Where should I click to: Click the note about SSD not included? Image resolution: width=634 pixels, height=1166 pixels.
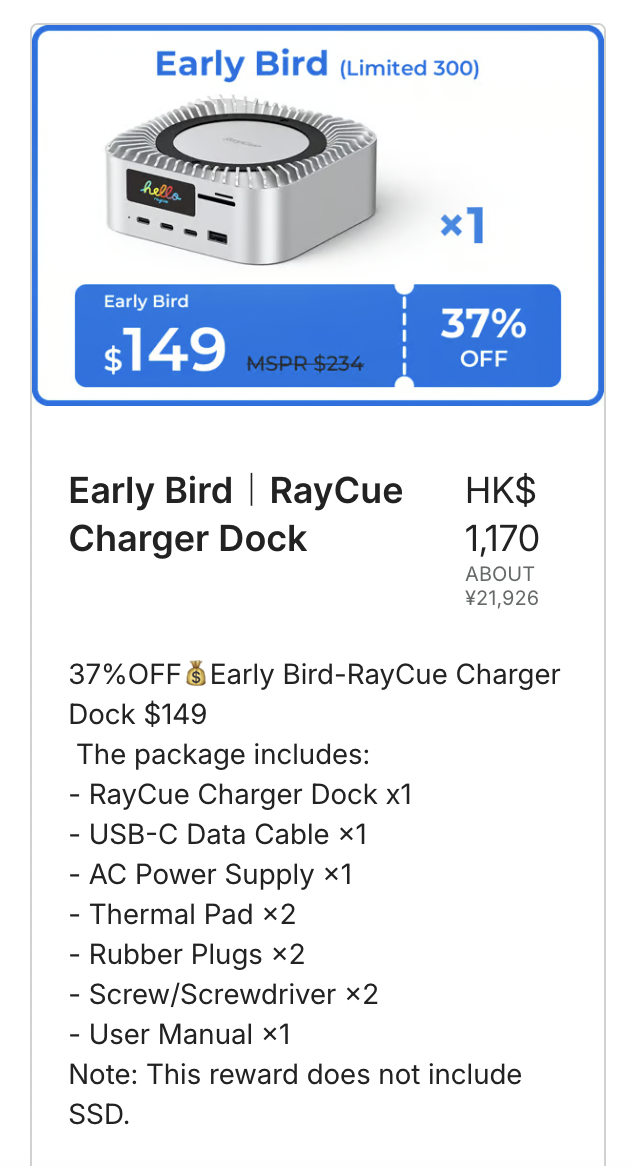point(295,1094)
